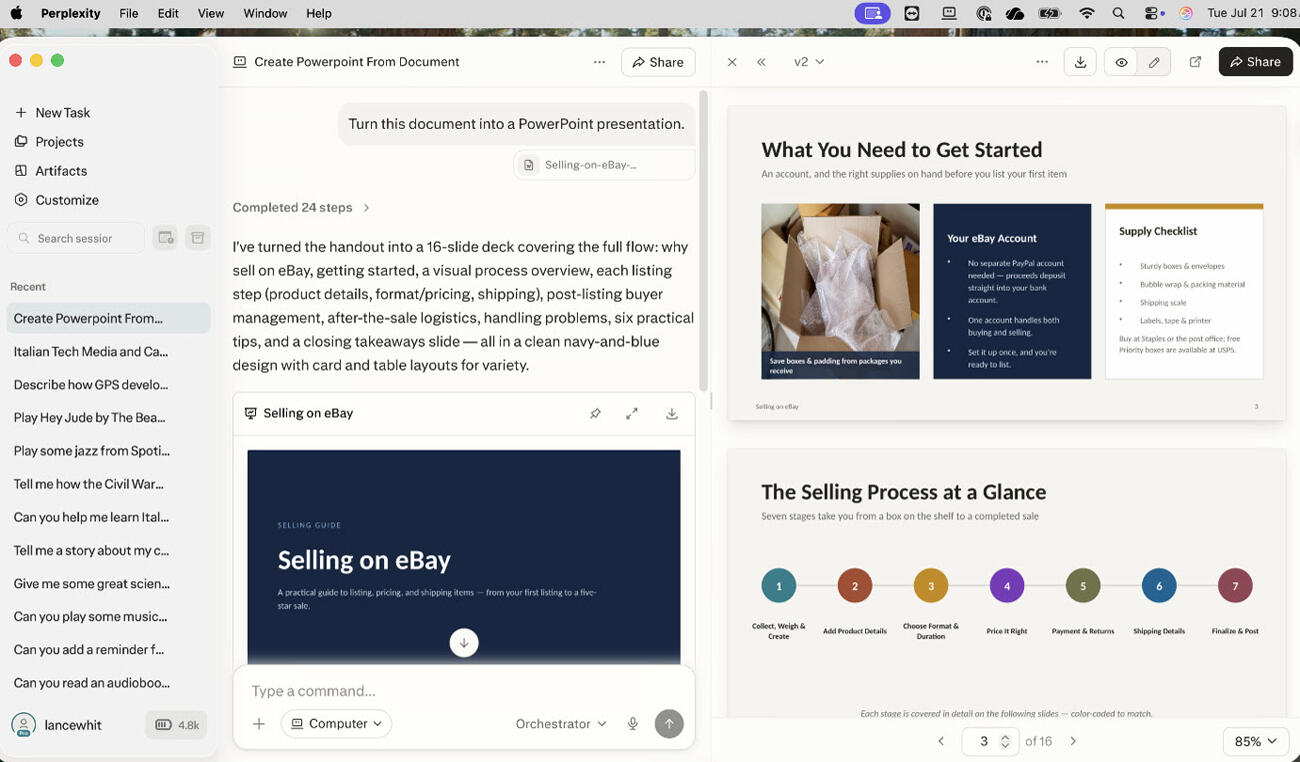Expand Completed 24 steps
Viewport: 1300px width, 762px height.
click(301, 208)
